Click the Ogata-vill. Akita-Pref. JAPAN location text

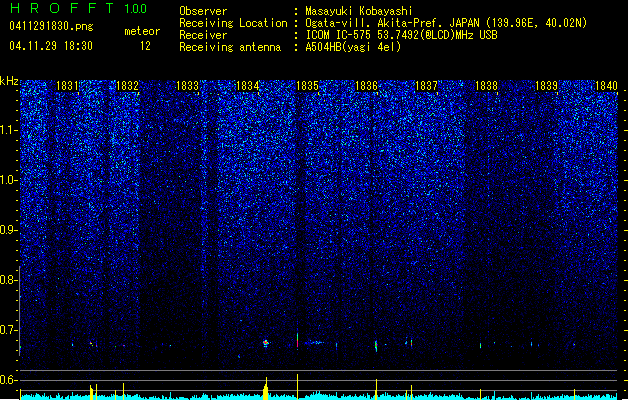pyautogui.click(x=446, y=23)
